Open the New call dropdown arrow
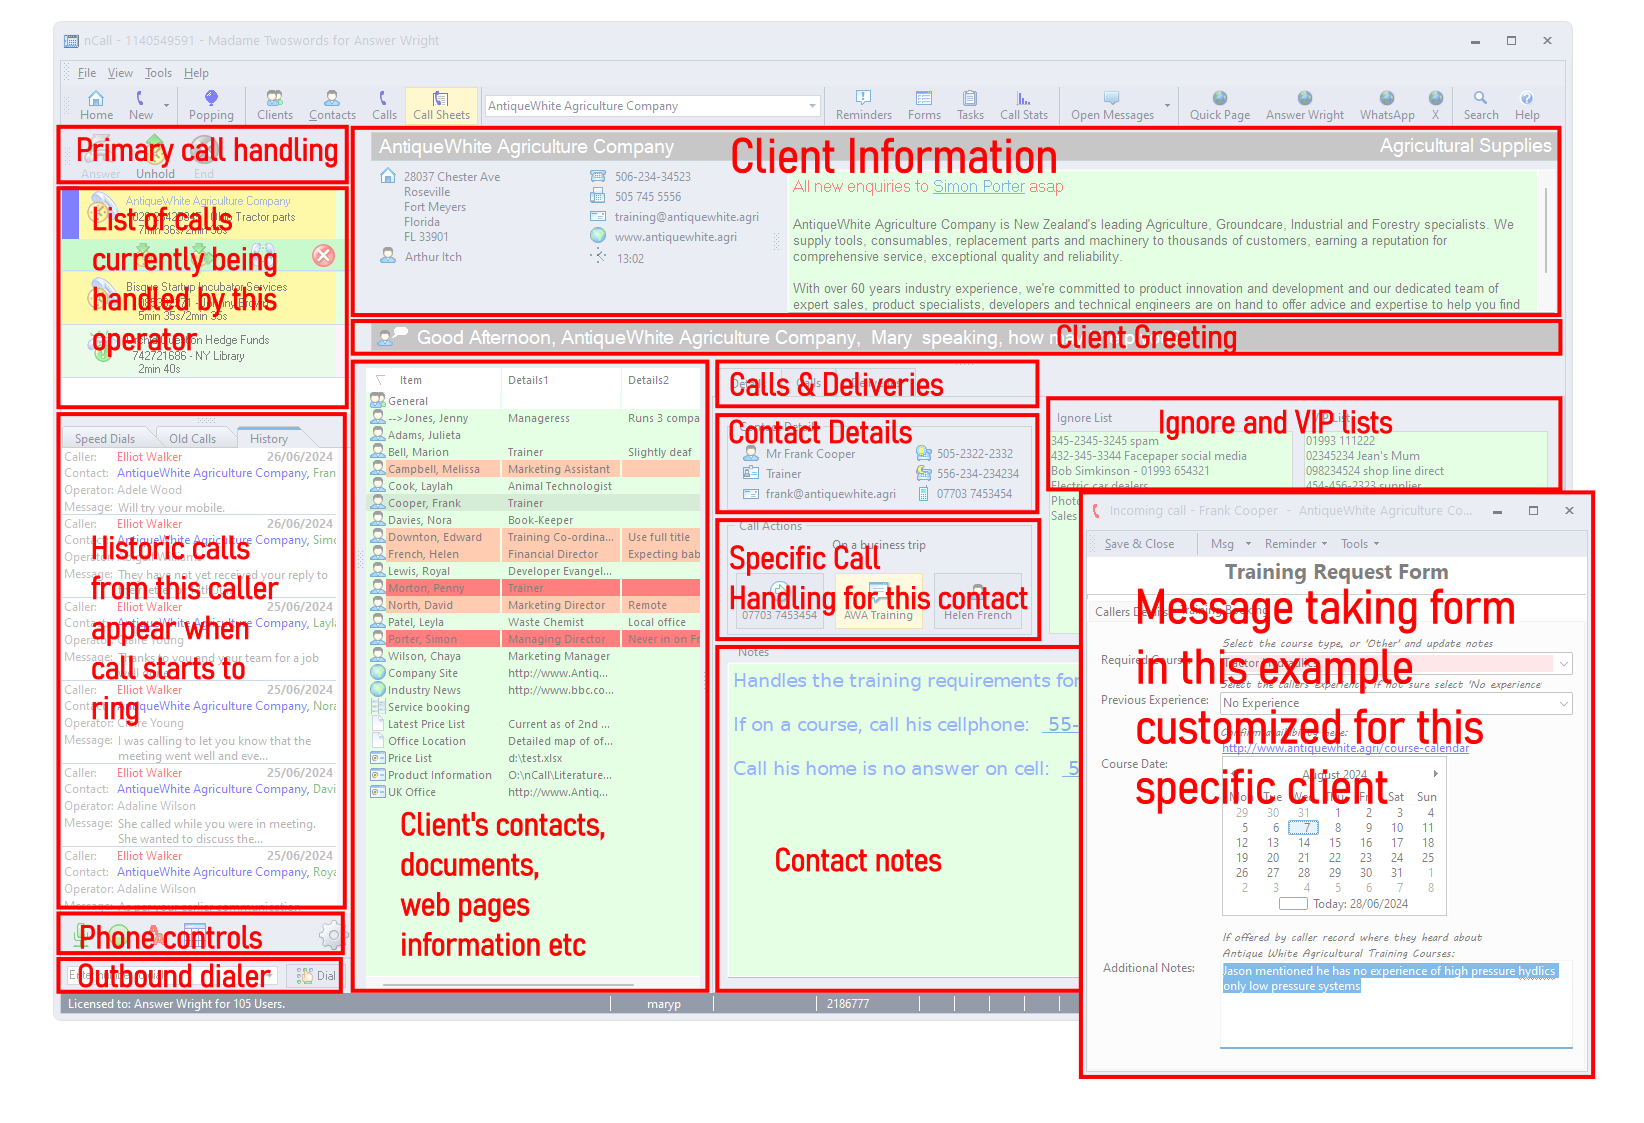The height and width of the screenshot is (1123, 1644). [166, 105]
